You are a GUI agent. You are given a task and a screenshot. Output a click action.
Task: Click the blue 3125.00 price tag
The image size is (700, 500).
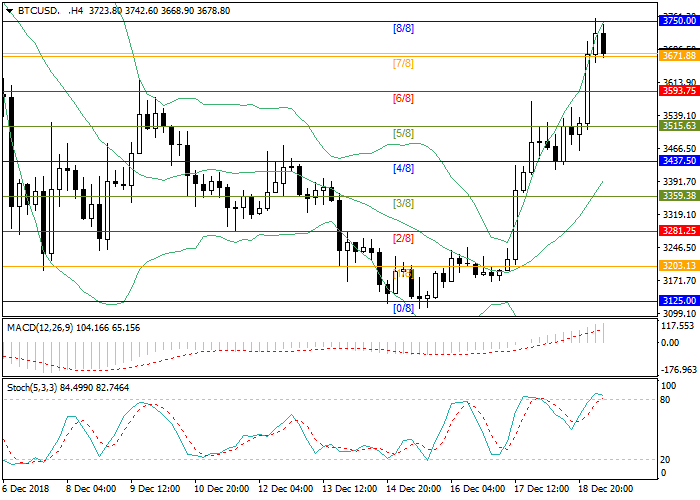678,300
